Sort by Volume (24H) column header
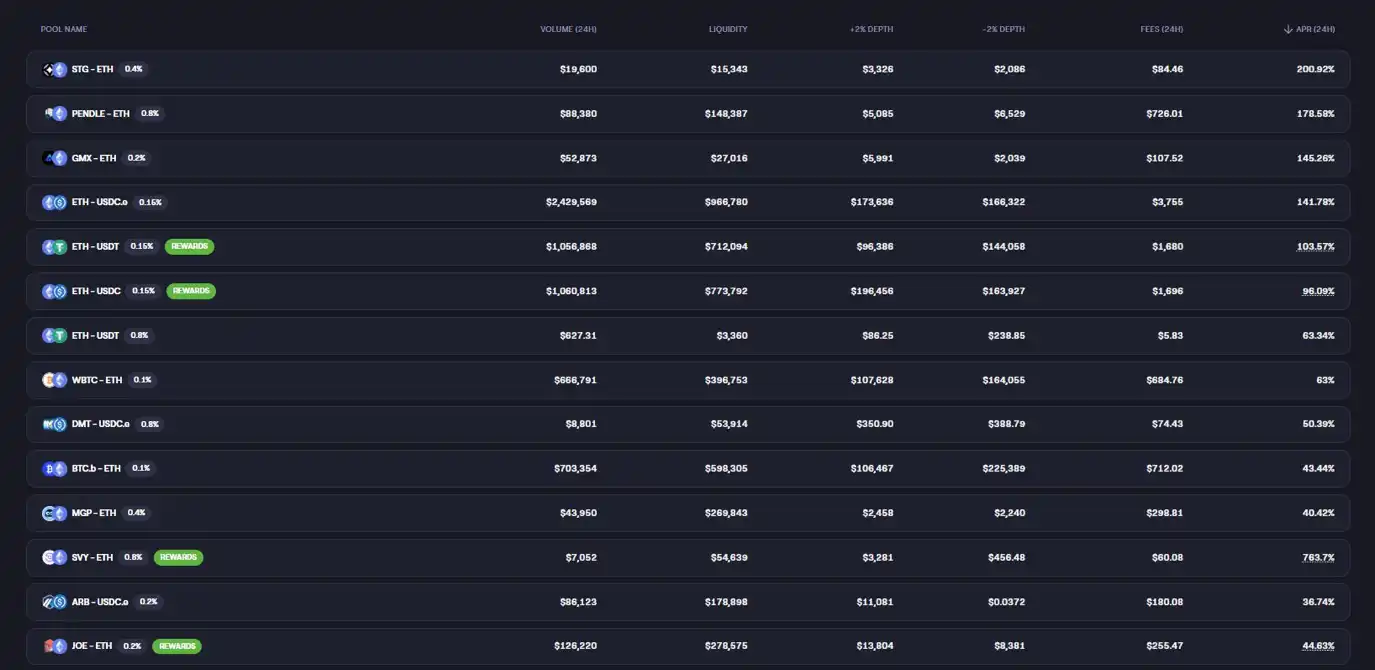 click(568, 29)
